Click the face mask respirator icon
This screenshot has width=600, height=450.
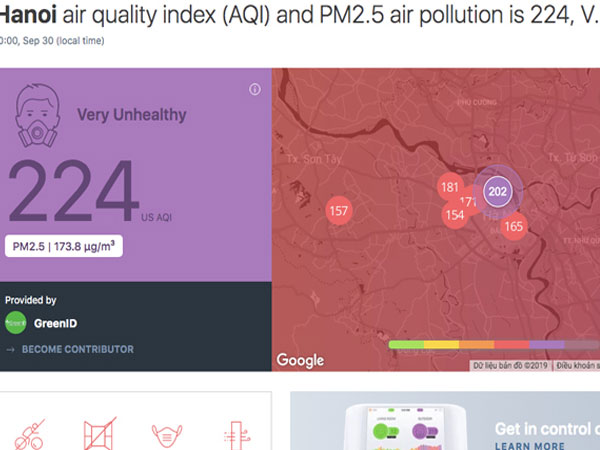(37, 116)
